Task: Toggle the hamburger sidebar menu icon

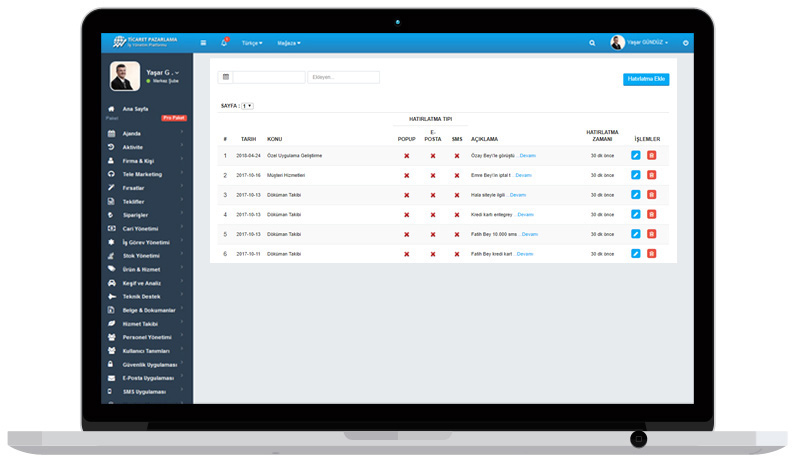Action: pos(203,43)
